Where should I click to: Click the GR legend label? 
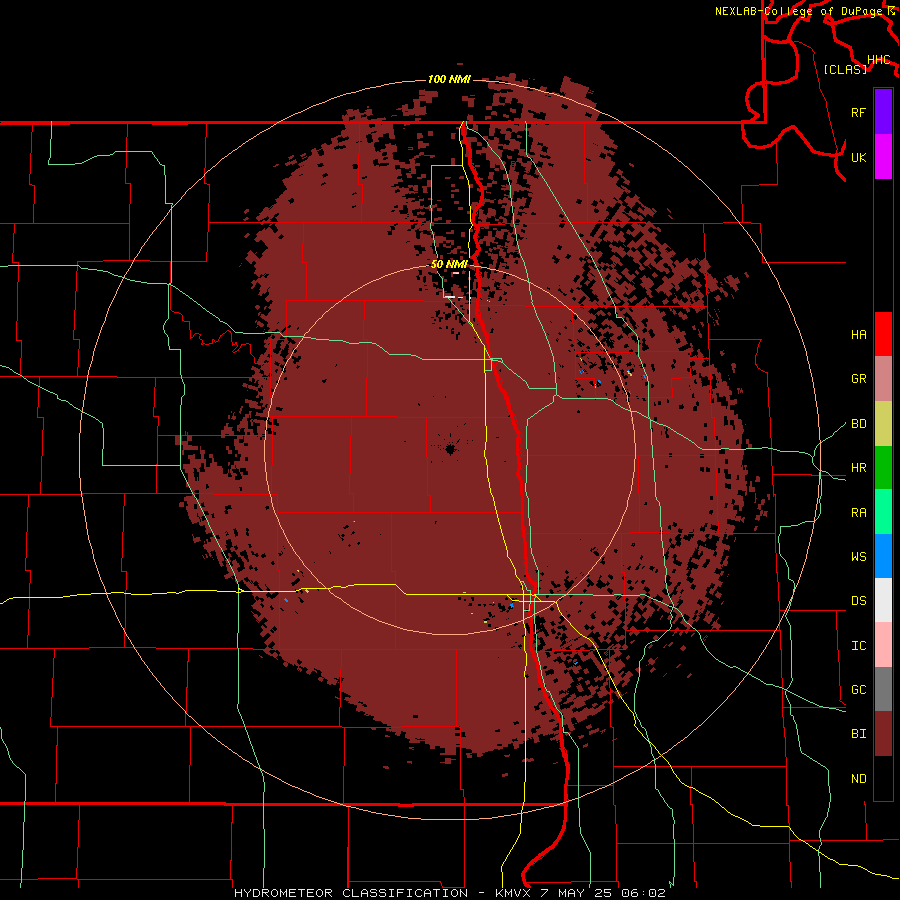[x=858, y=378]
